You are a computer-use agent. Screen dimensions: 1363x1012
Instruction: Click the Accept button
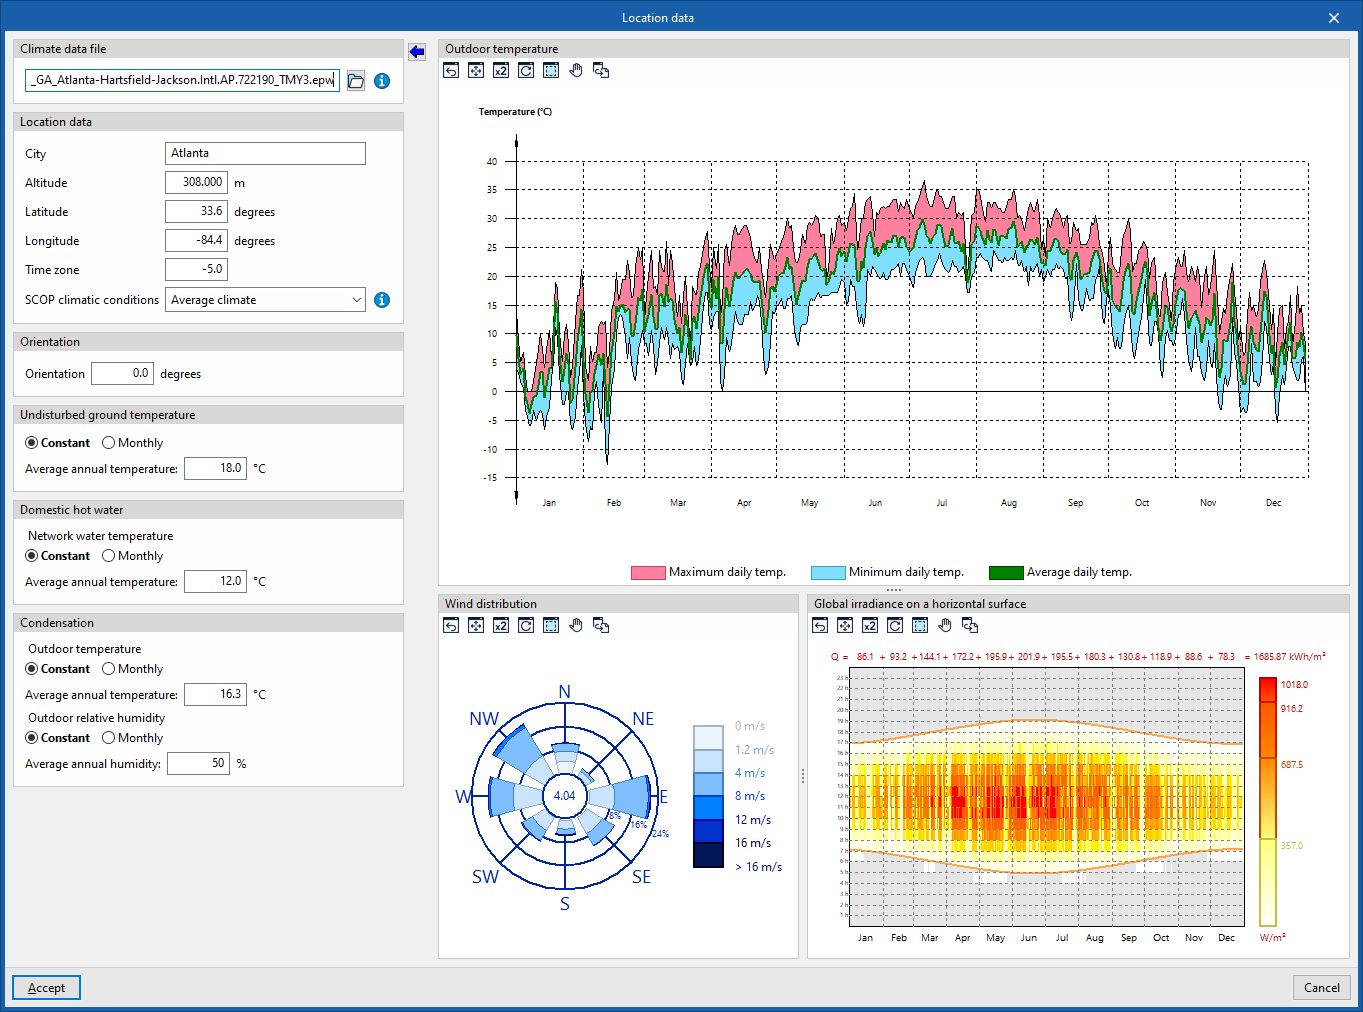[46, 988]
